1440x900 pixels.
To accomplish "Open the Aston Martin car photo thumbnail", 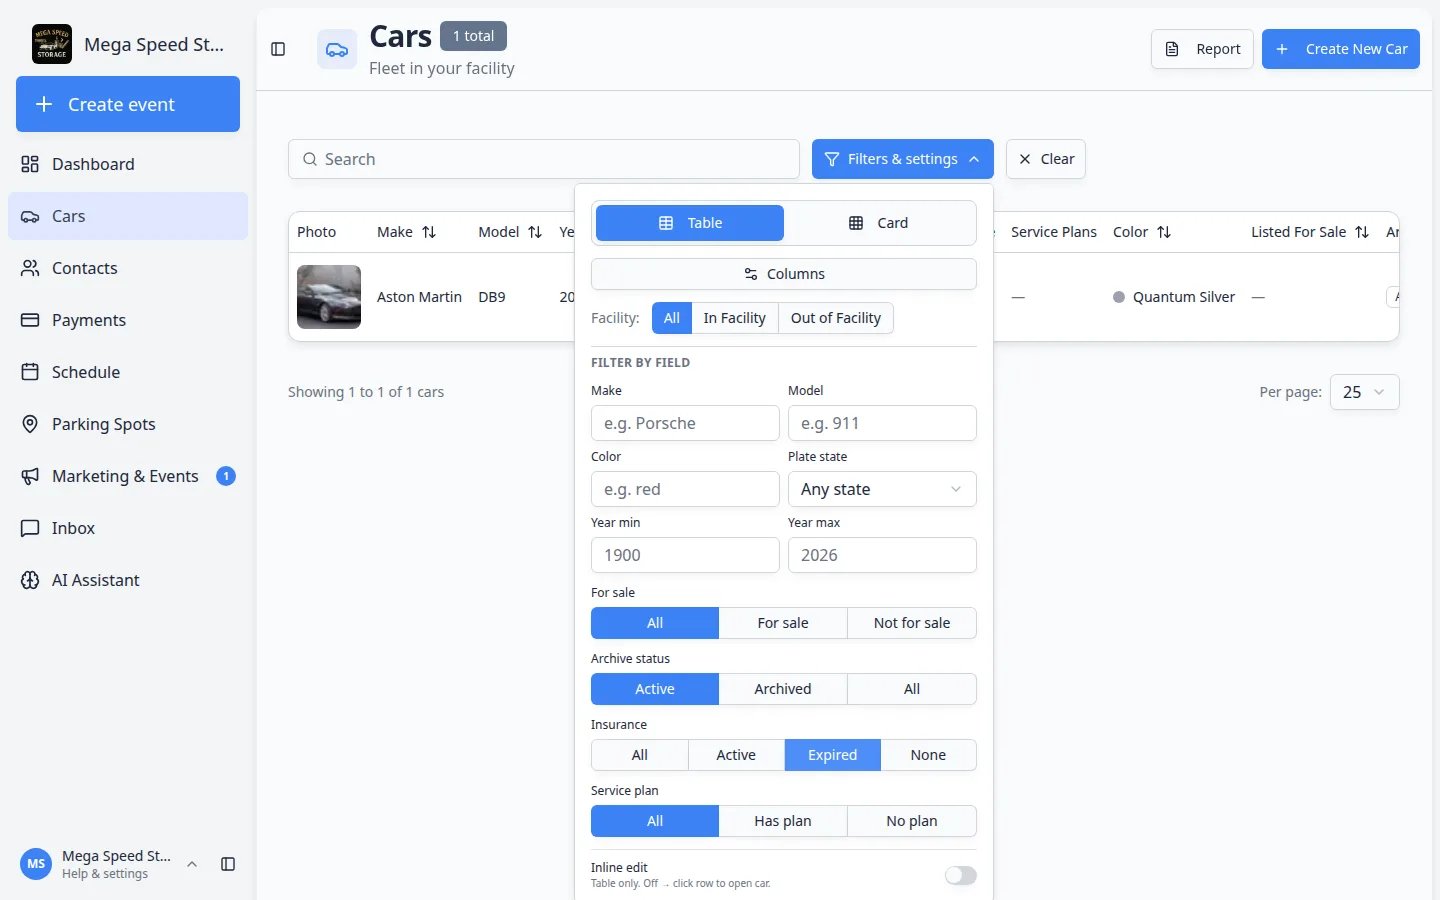I will 329,297.
